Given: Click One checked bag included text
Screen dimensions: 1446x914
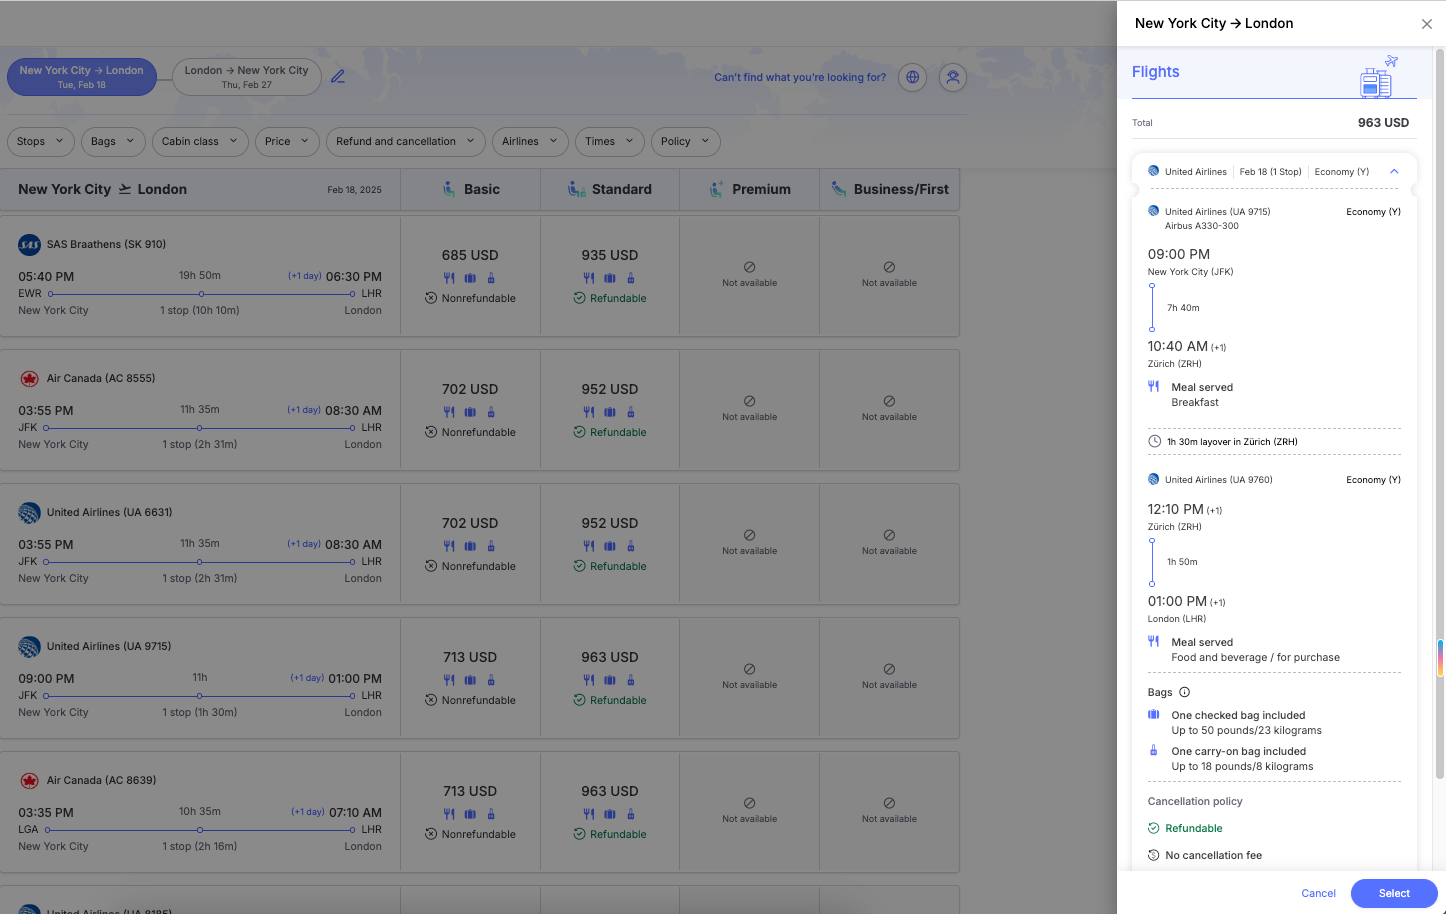Looking at the screenshot, I should click(1238, 715).
